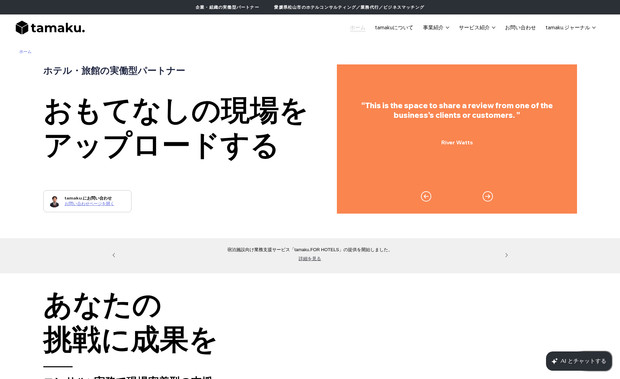Click 企業・組織の実働型パートナー in top bar
Screen dimensions: 620x379
coord(227,7)
